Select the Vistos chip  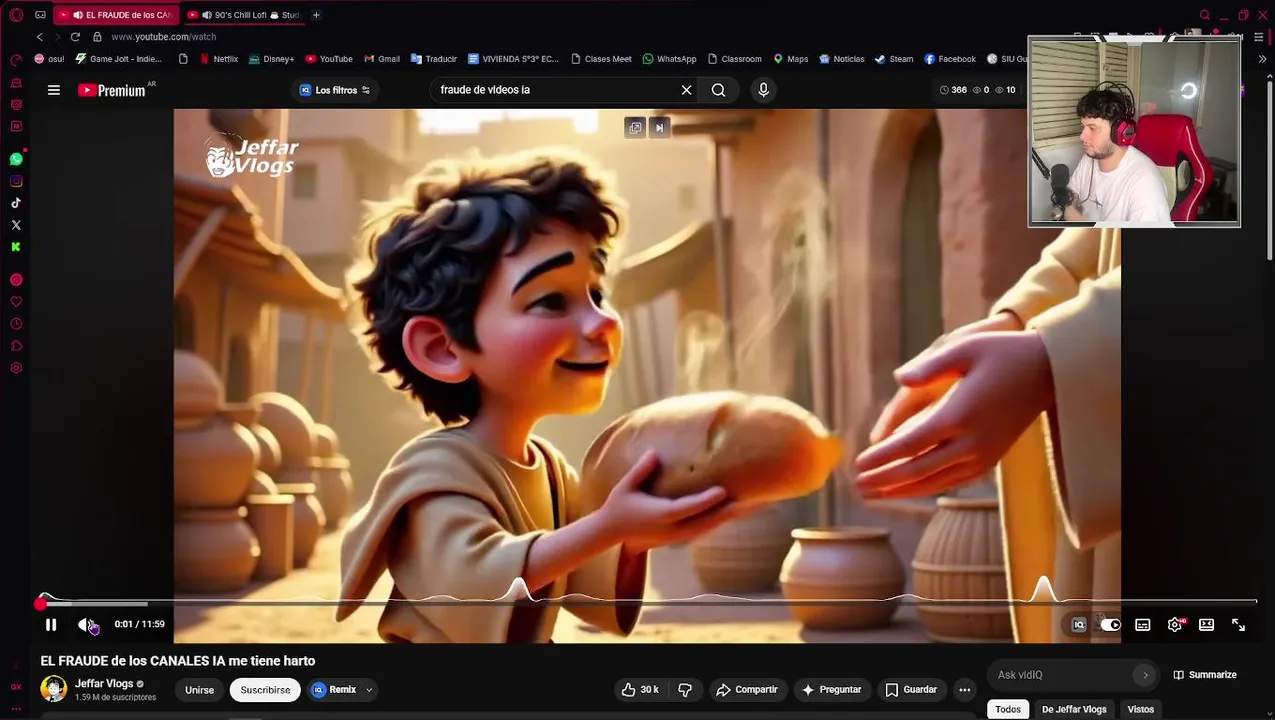[x=1140, y=709]
